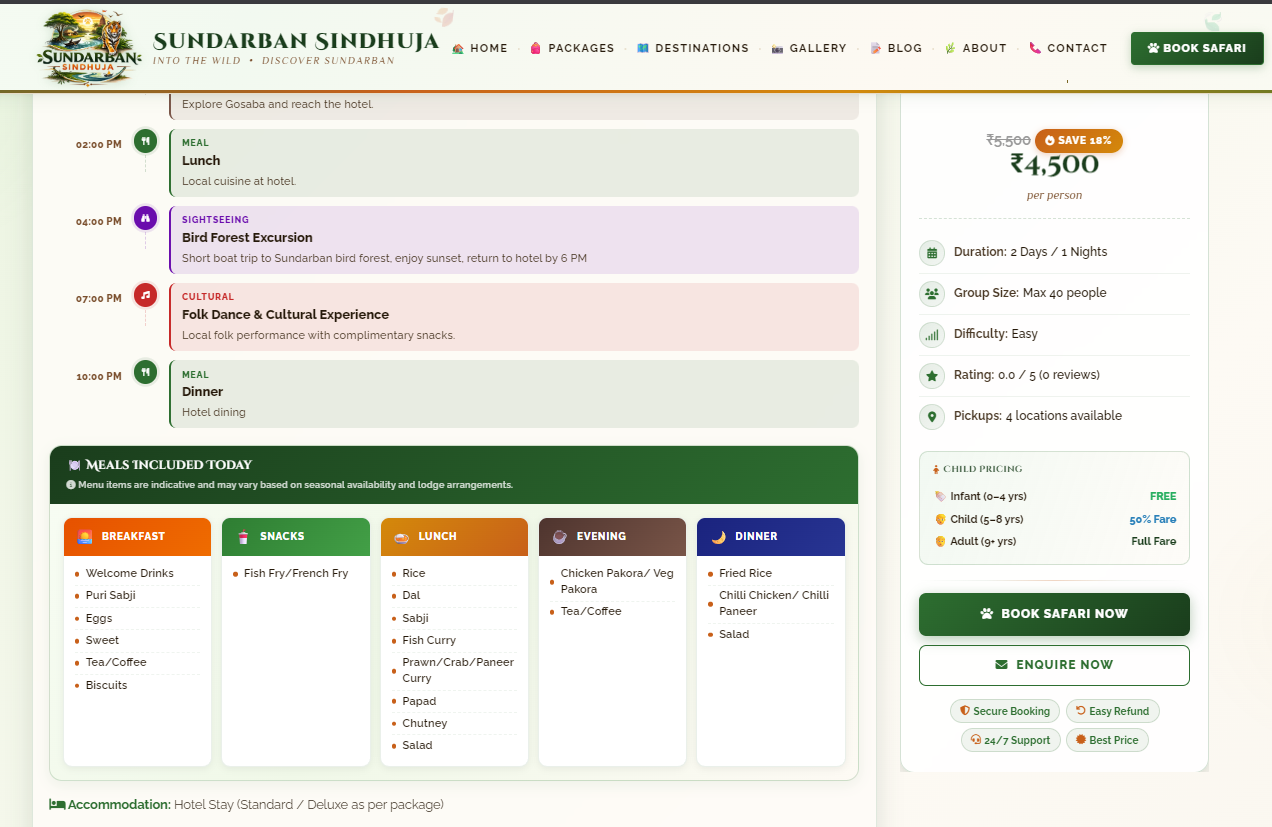This screenshot has width=1272, height=827.
Task: Click the Infant (0–4 yrs) row icon
Action: [x=940, y=497]
